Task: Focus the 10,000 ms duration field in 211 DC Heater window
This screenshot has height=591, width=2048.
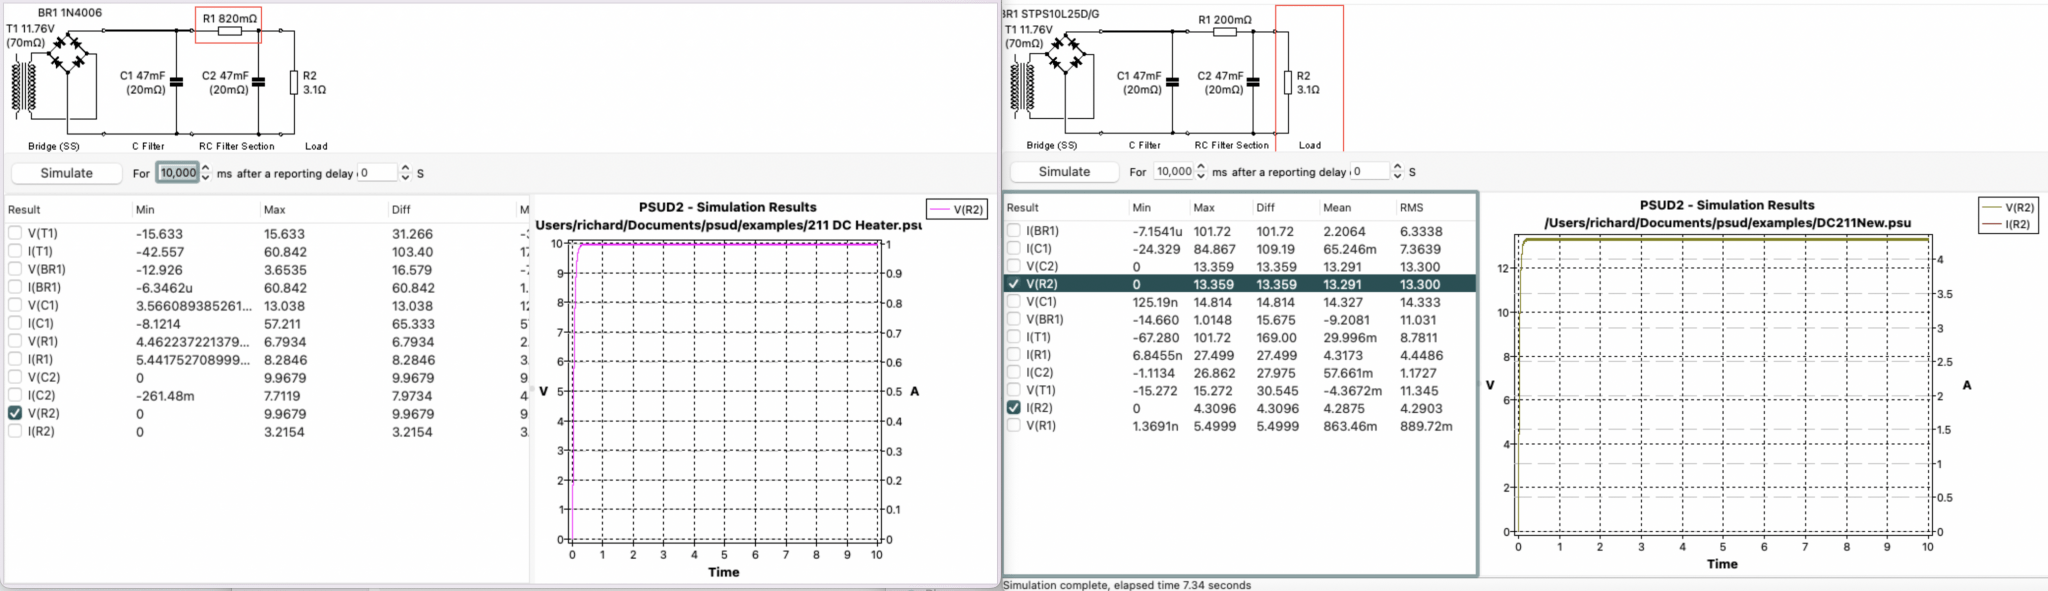Action: [x=178, y=173]
